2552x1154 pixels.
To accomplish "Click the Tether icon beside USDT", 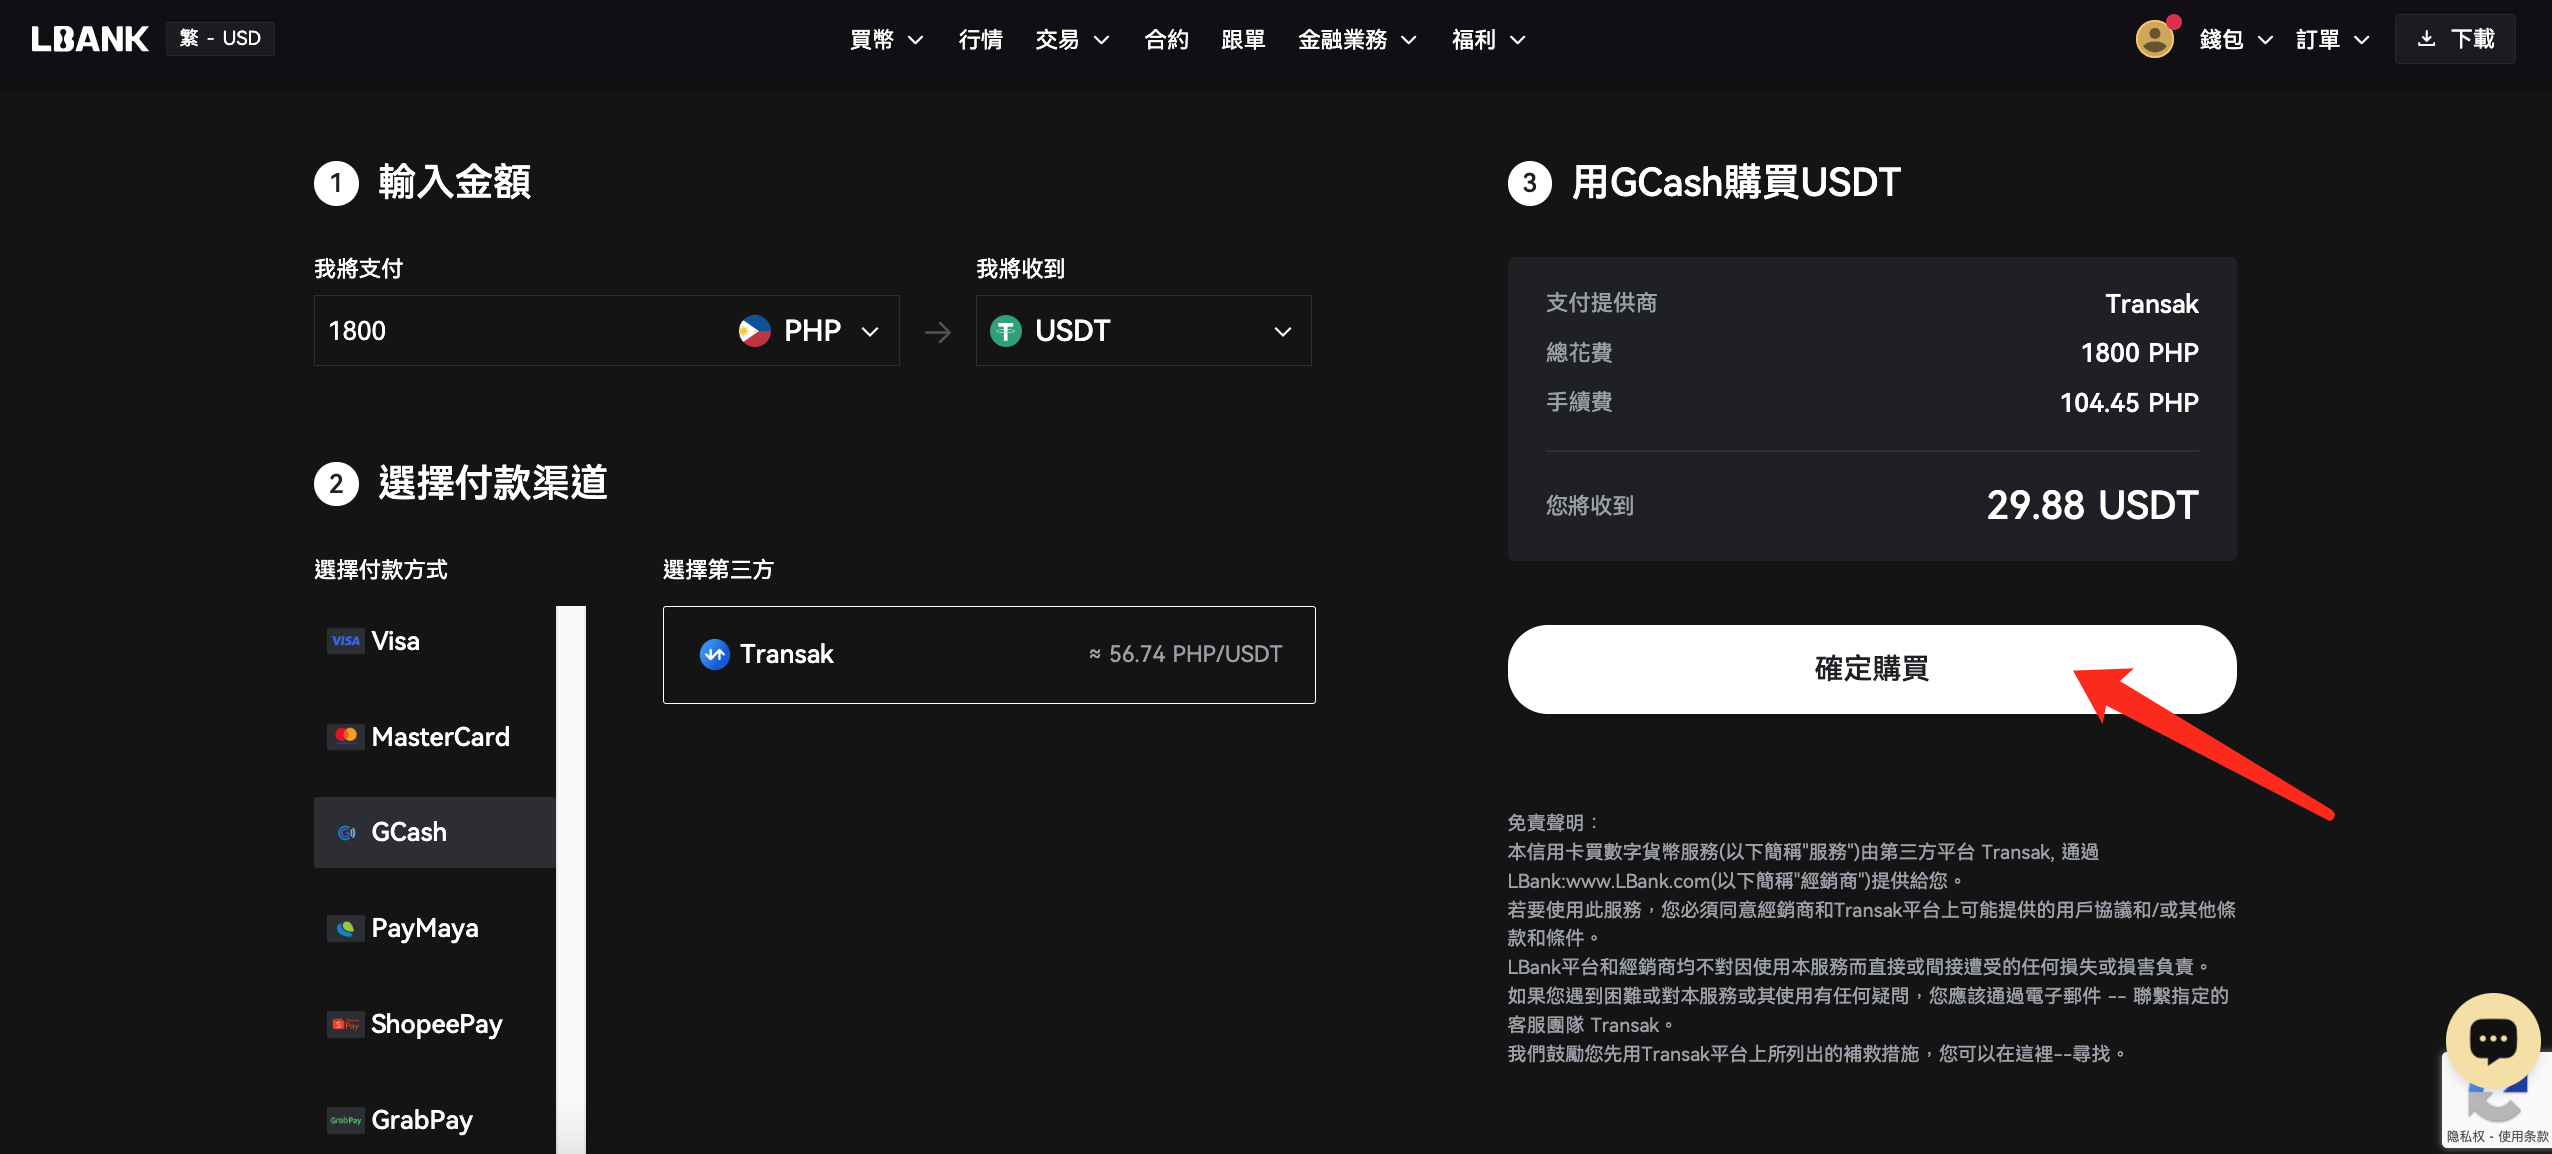I will tap(1006, 331).
